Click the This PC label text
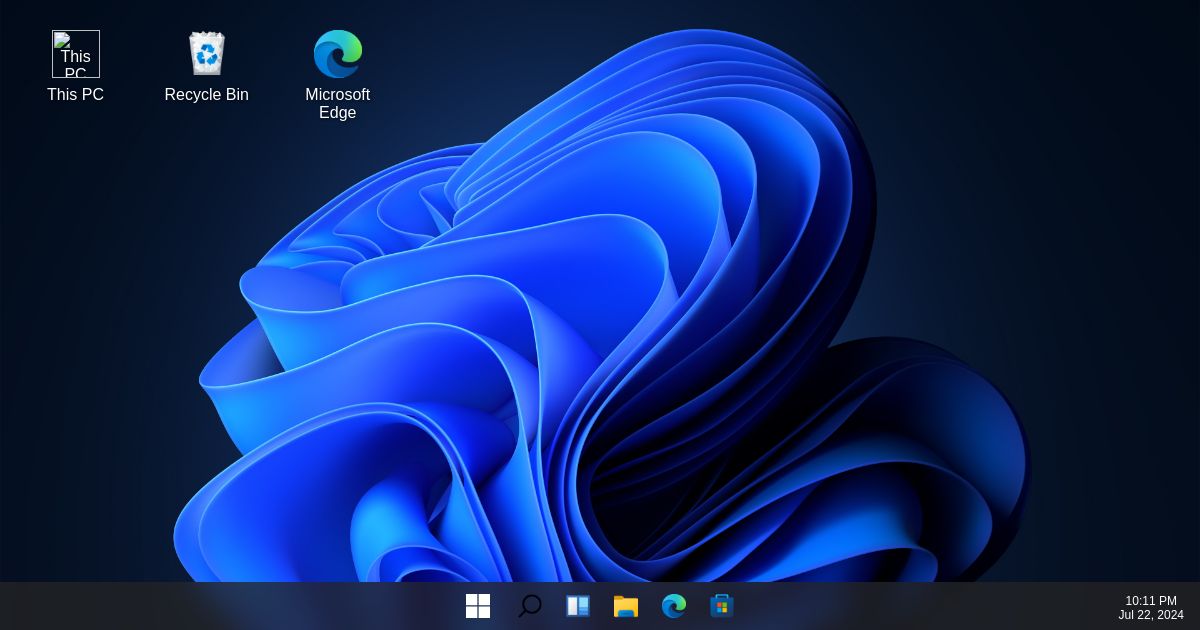The height and width of the screenshot is (630, 1200). coord(75,95)
